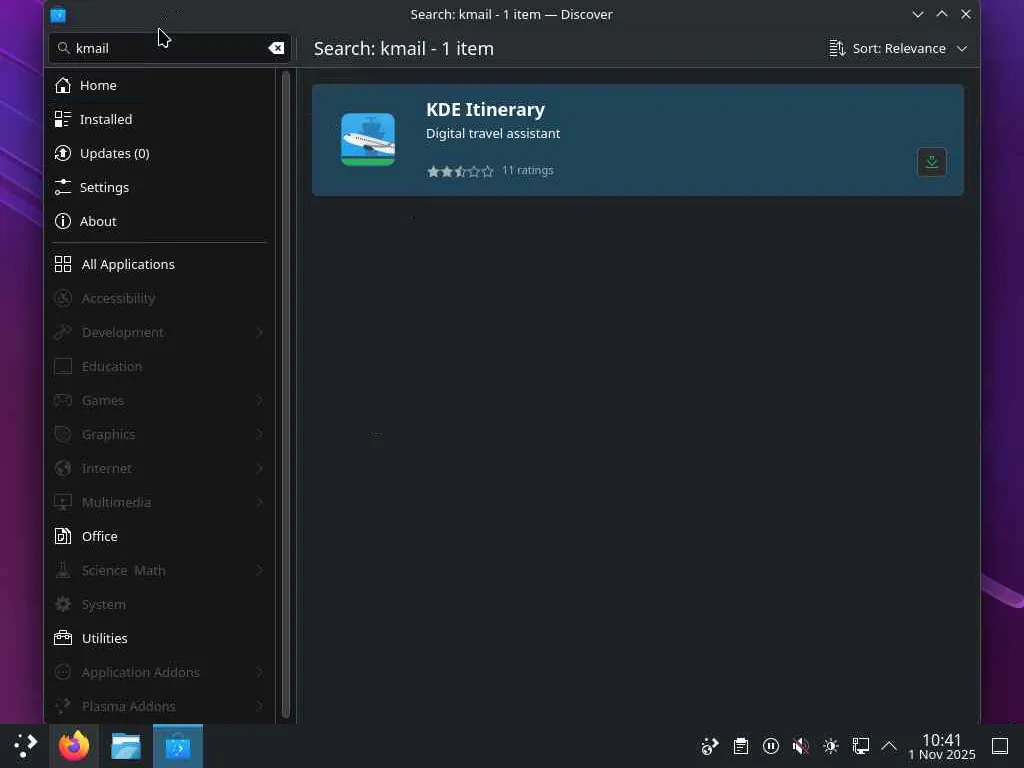Screen dimensions: 1024x768
Task: Open the application launcher
Action: coord(25,746)
